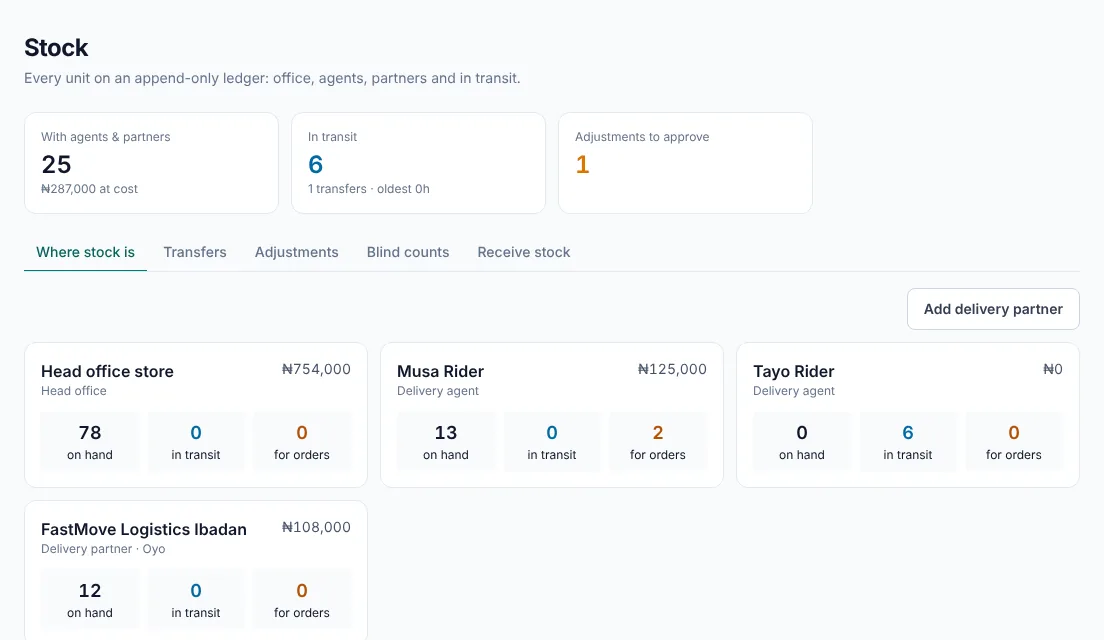Click the ₦125,000 value on Musa Rider
Screen dimensions: 1104x640
672,369
